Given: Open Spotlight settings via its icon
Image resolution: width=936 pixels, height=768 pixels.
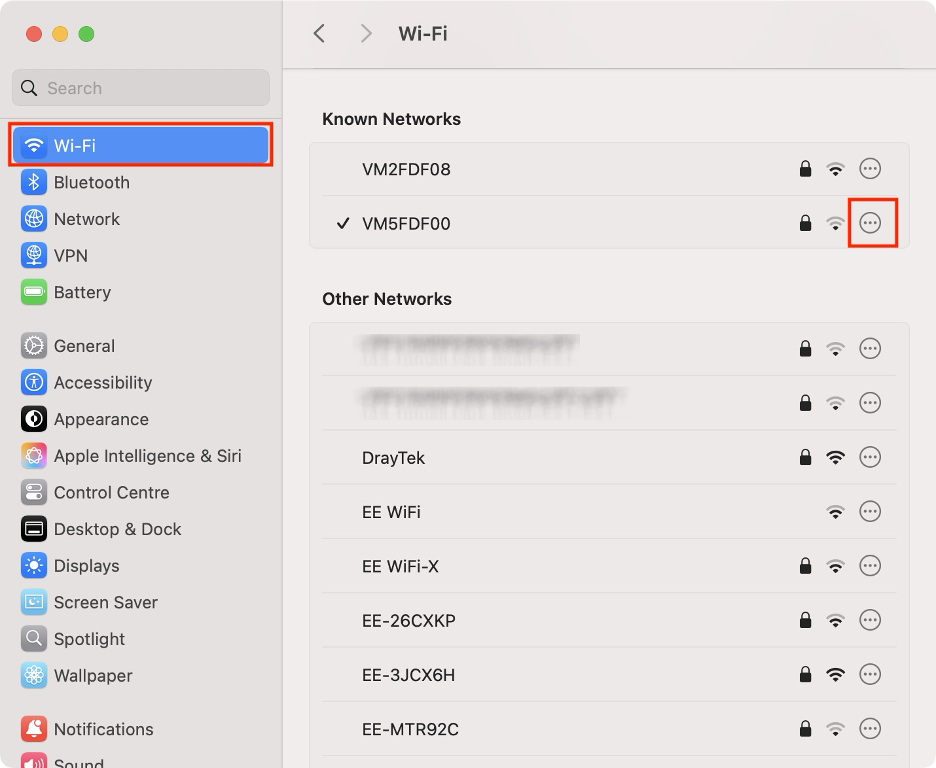Looking at the screenshot, I should click(x=33, y=638).
